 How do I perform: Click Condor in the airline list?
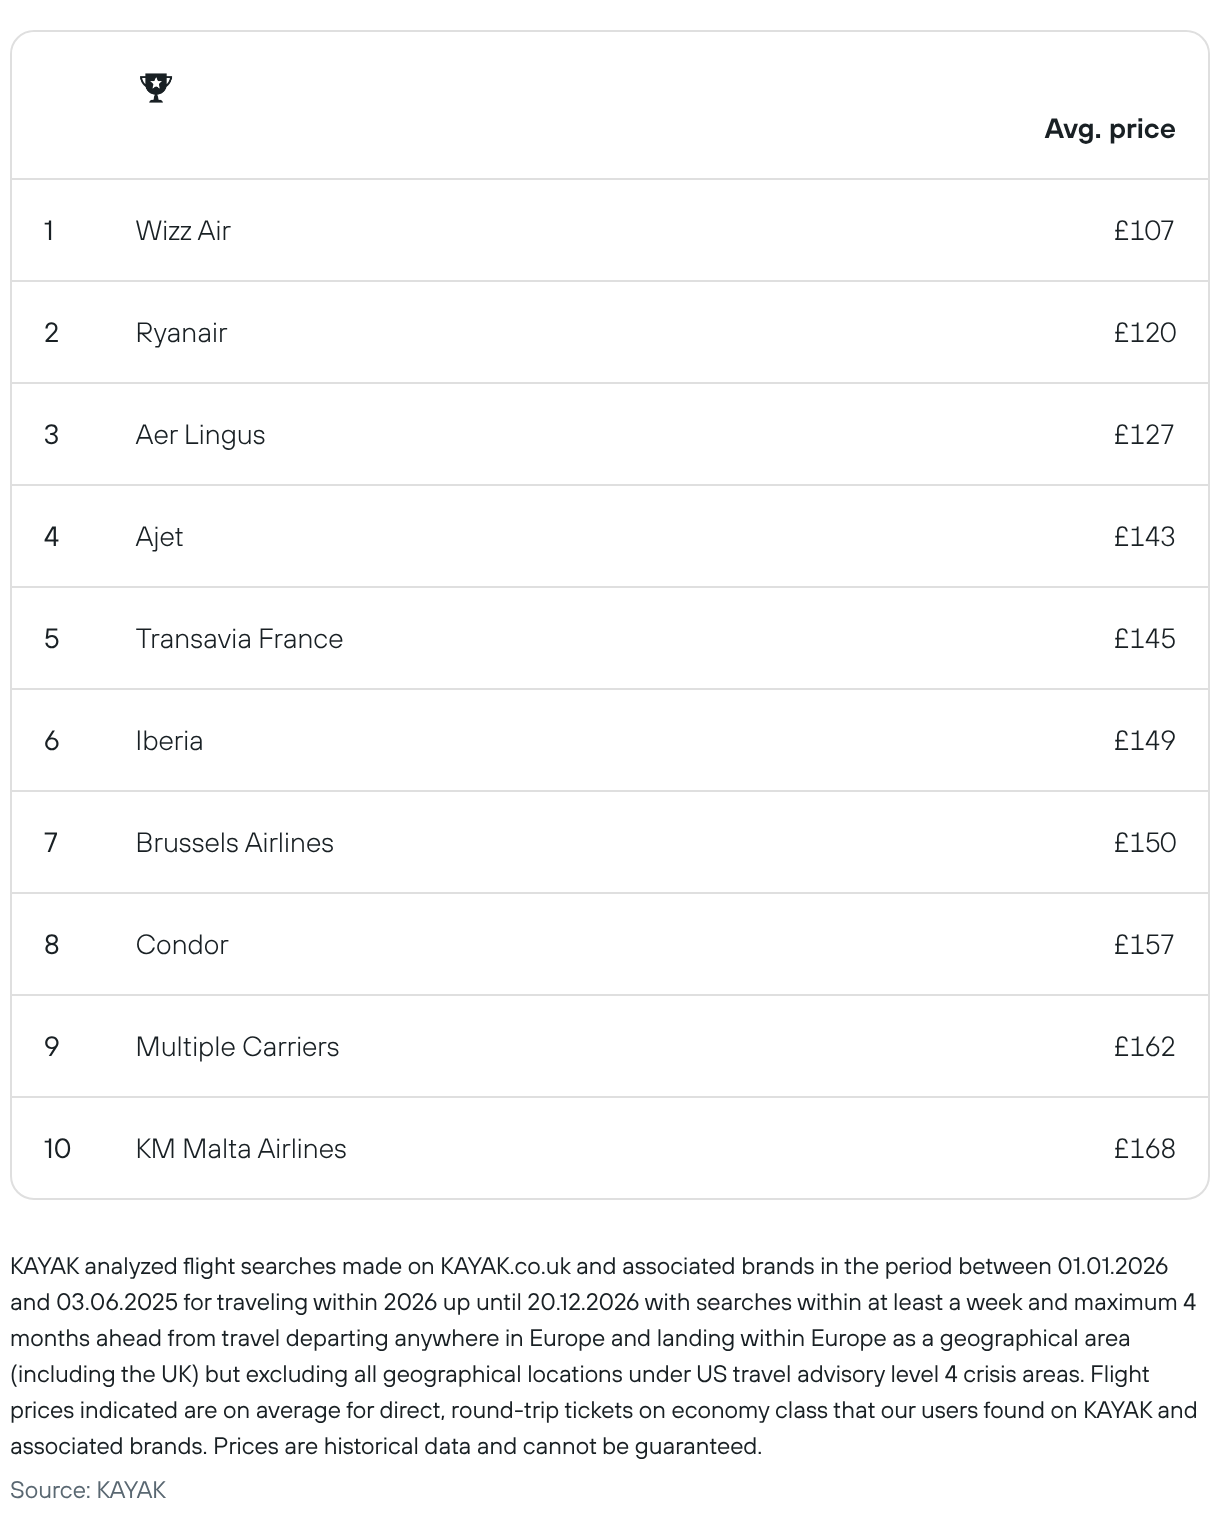(x=182, y=945)
